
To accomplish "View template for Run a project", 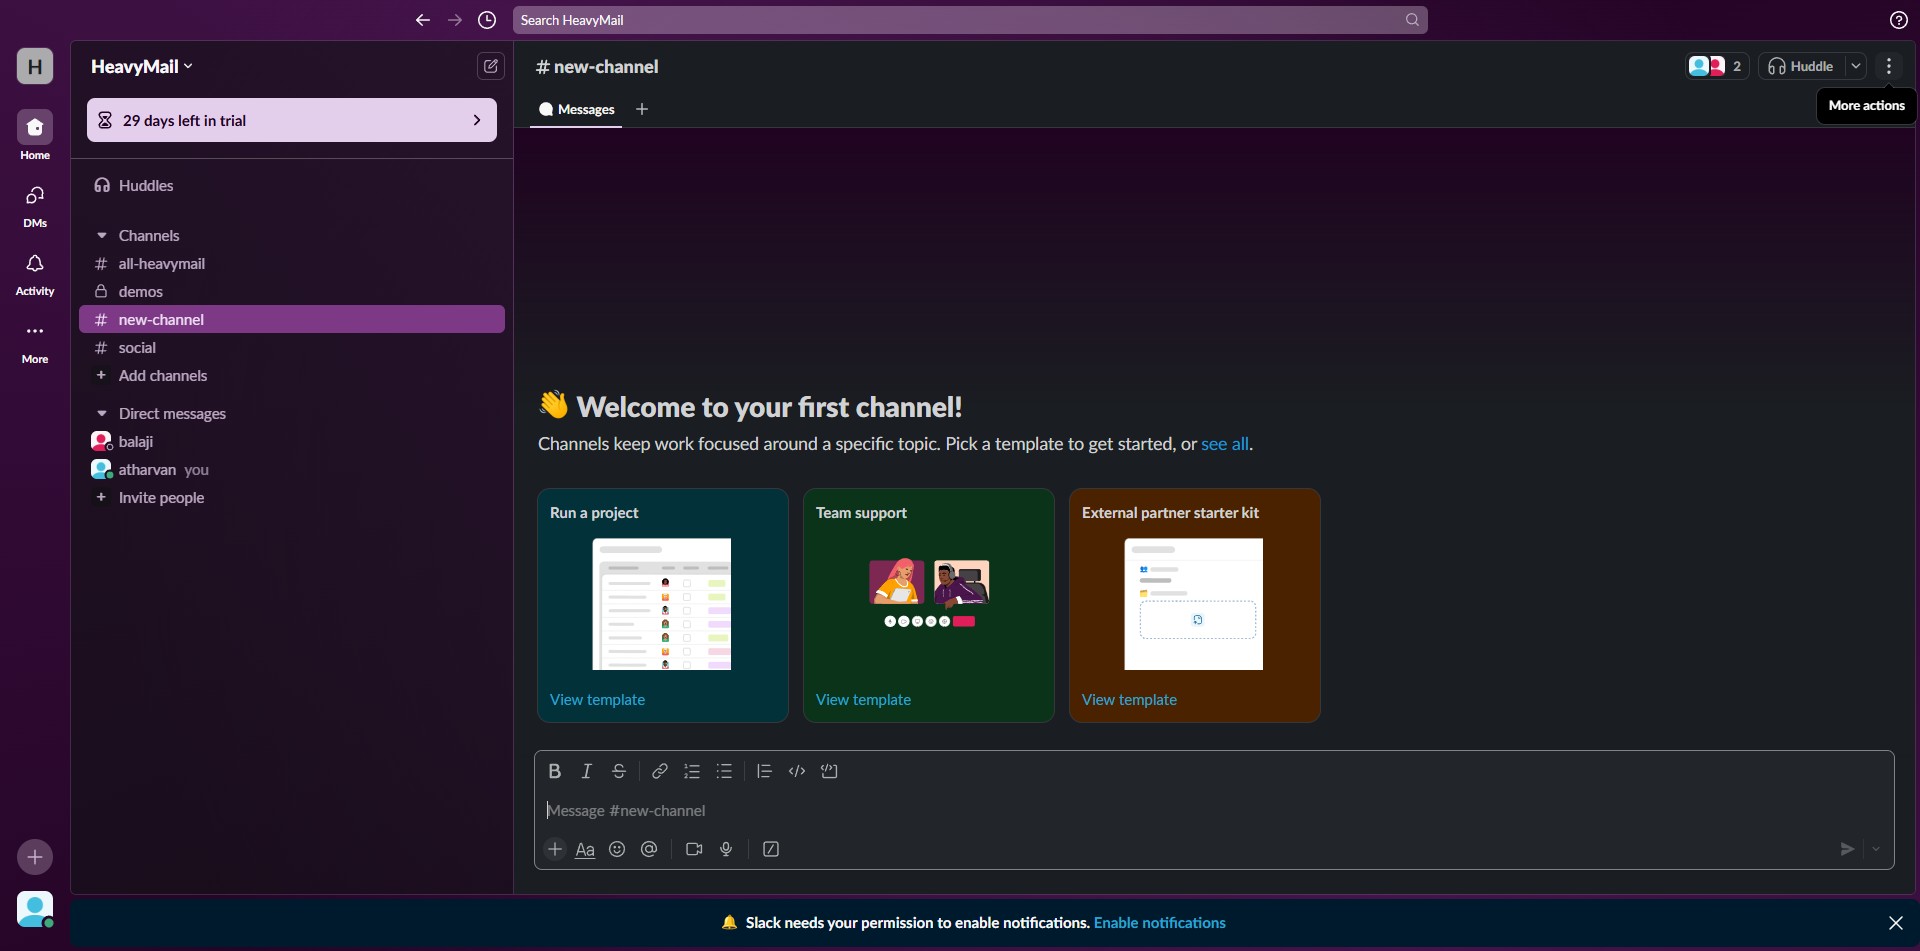I will pos(597,700).
